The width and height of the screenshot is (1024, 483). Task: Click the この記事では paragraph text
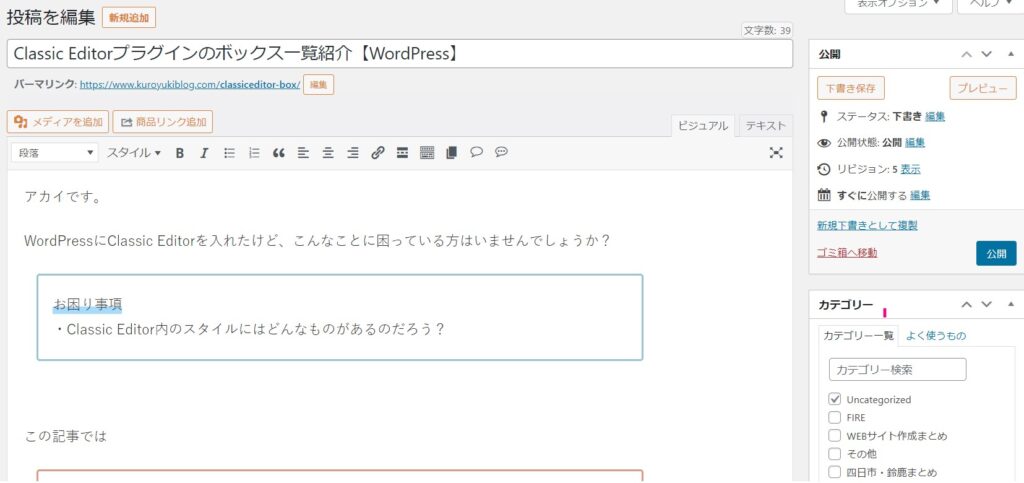(65, 437)
